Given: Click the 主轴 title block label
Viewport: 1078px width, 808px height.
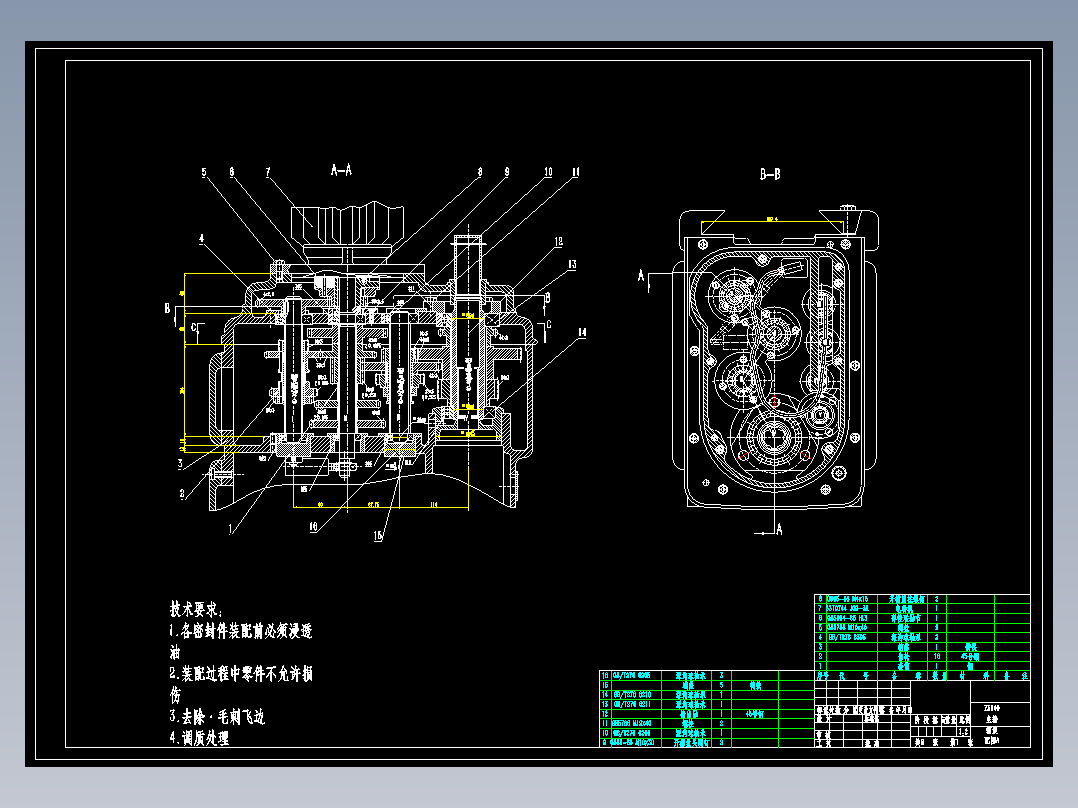Looking at the screenshot, I should (x=994, y=721).
